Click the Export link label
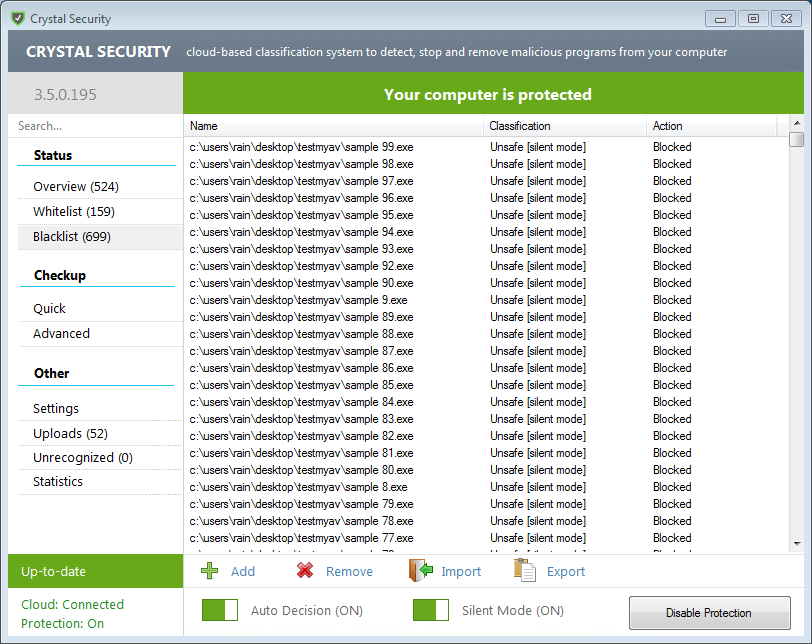Screen dimensions: 812x644 point(566,572)
